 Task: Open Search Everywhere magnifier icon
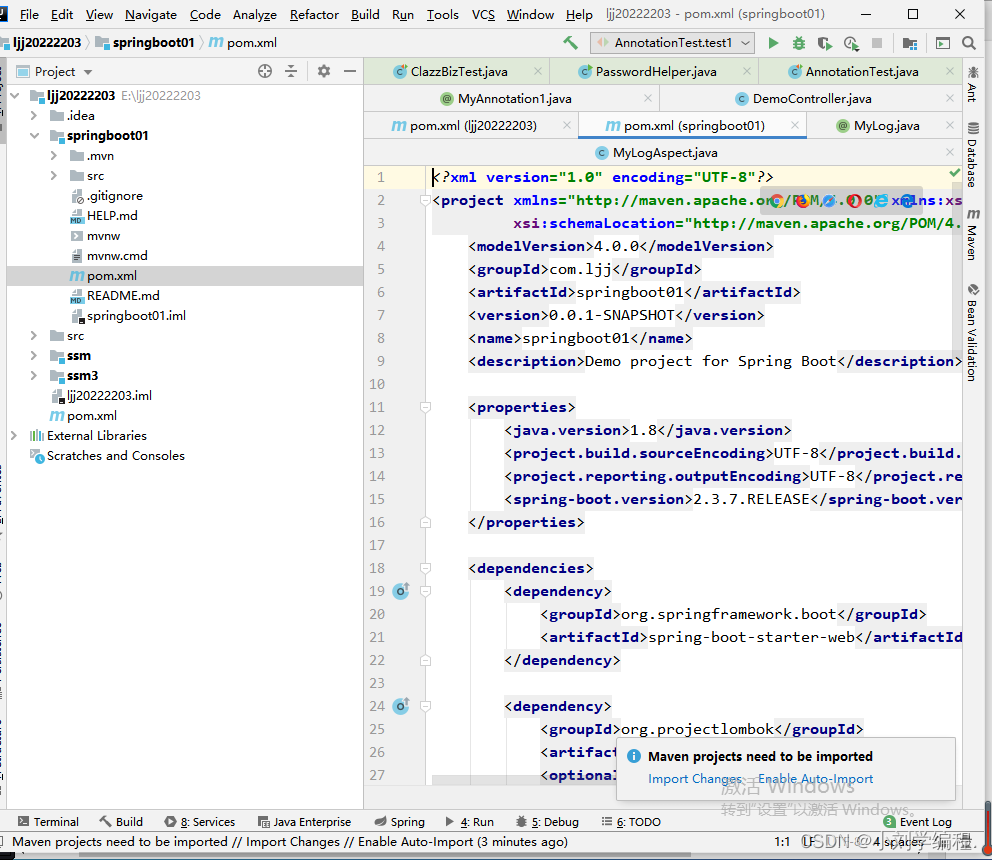tap(969, 43)
